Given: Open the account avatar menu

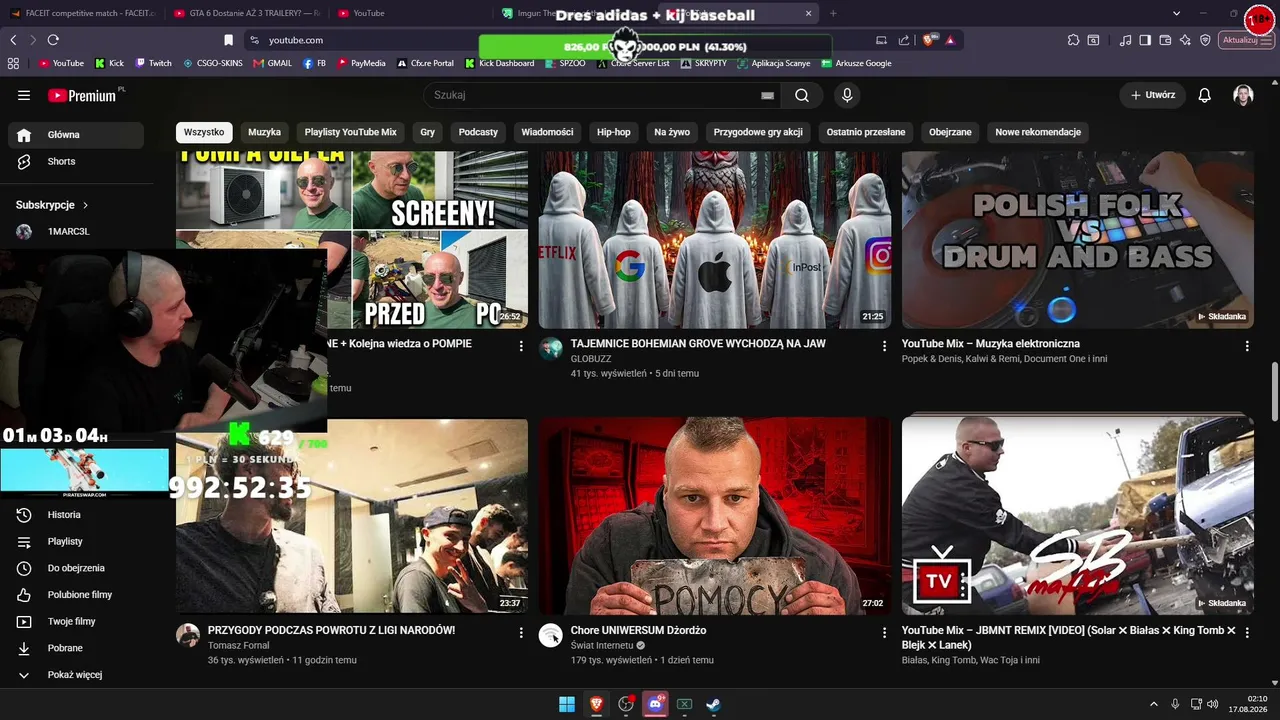Looking at the screenshot, I should pyautogui.click(x=1243, y=95).
